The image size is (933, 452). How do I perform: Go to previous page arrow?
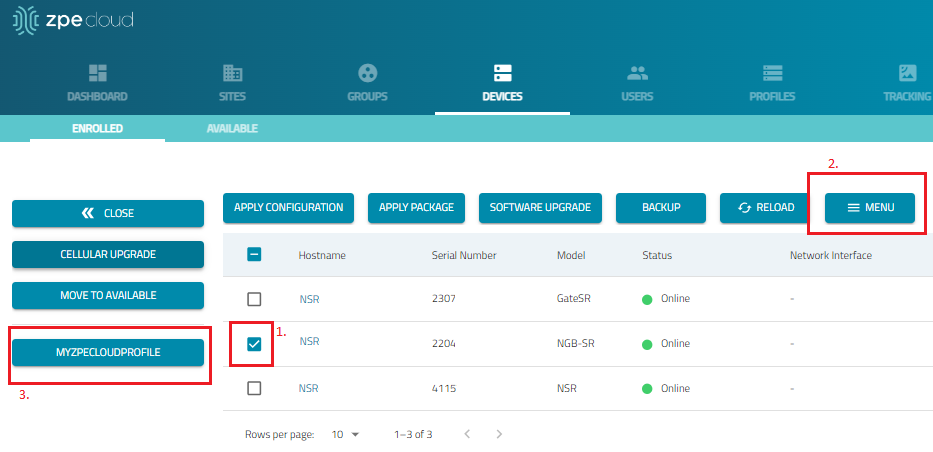pyautogui.click(x=467, y=434)
